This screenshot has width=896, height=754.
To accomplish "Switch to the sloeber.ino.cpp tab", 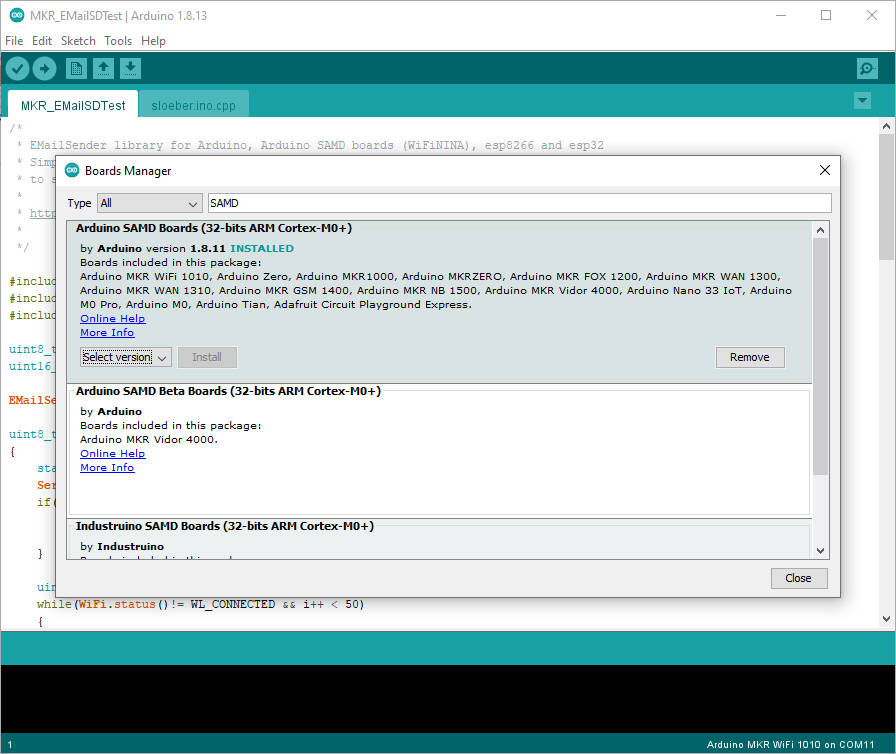I will [x=193, y=105].
